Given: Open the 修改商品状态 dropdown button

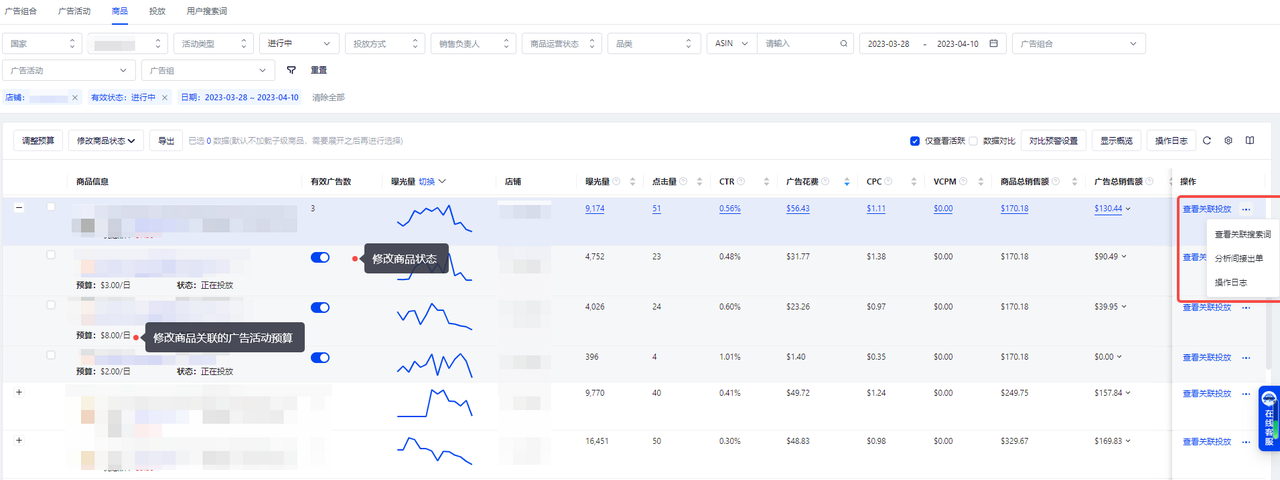Looking at the screenshot, I should point(106,141).
